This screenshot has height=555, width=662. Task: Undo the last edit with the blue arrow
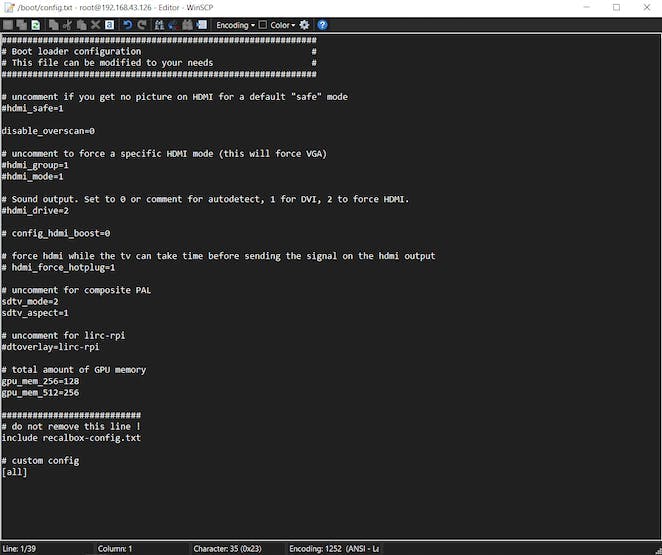click(x=128, y=25)
